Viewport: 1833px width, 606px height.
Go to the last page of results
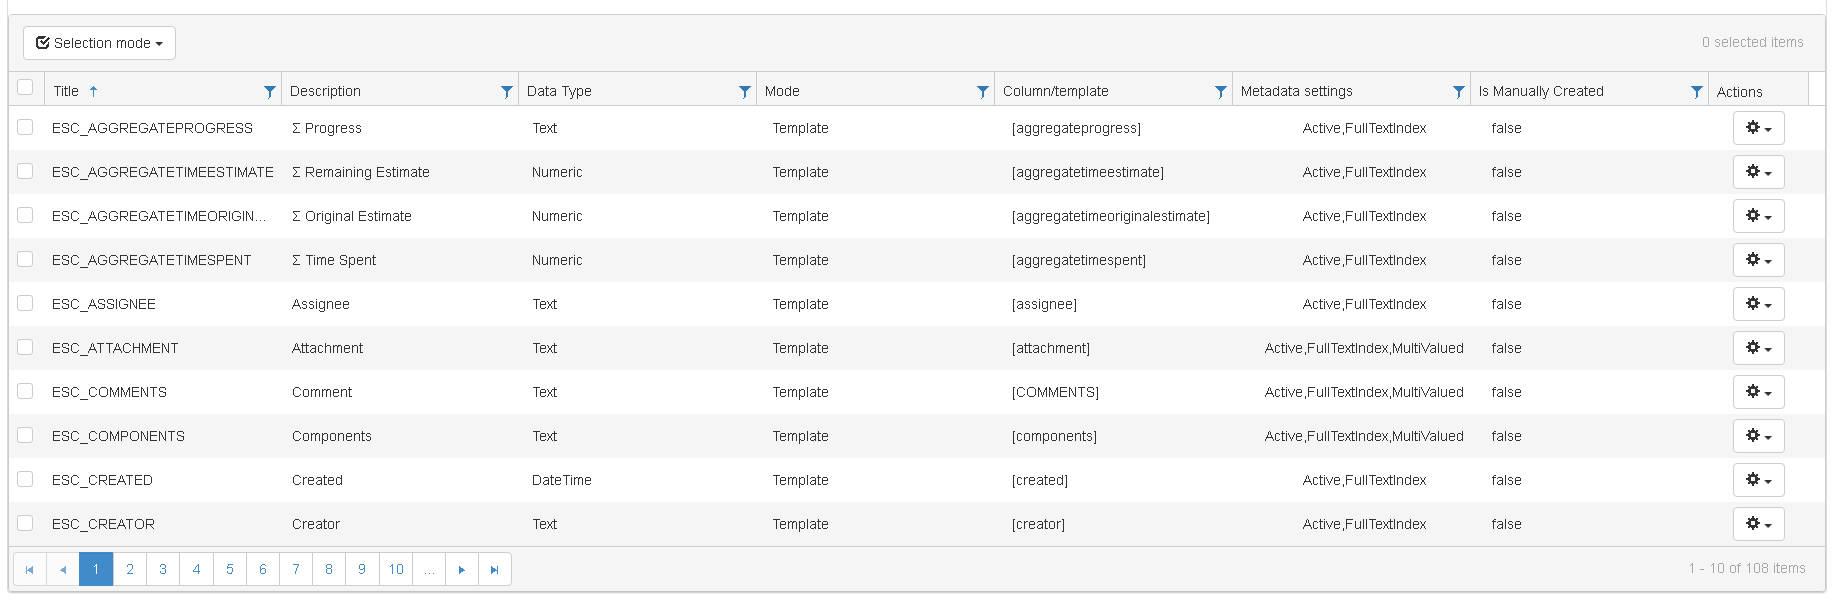pyautogui.click(x=494, y=570)
